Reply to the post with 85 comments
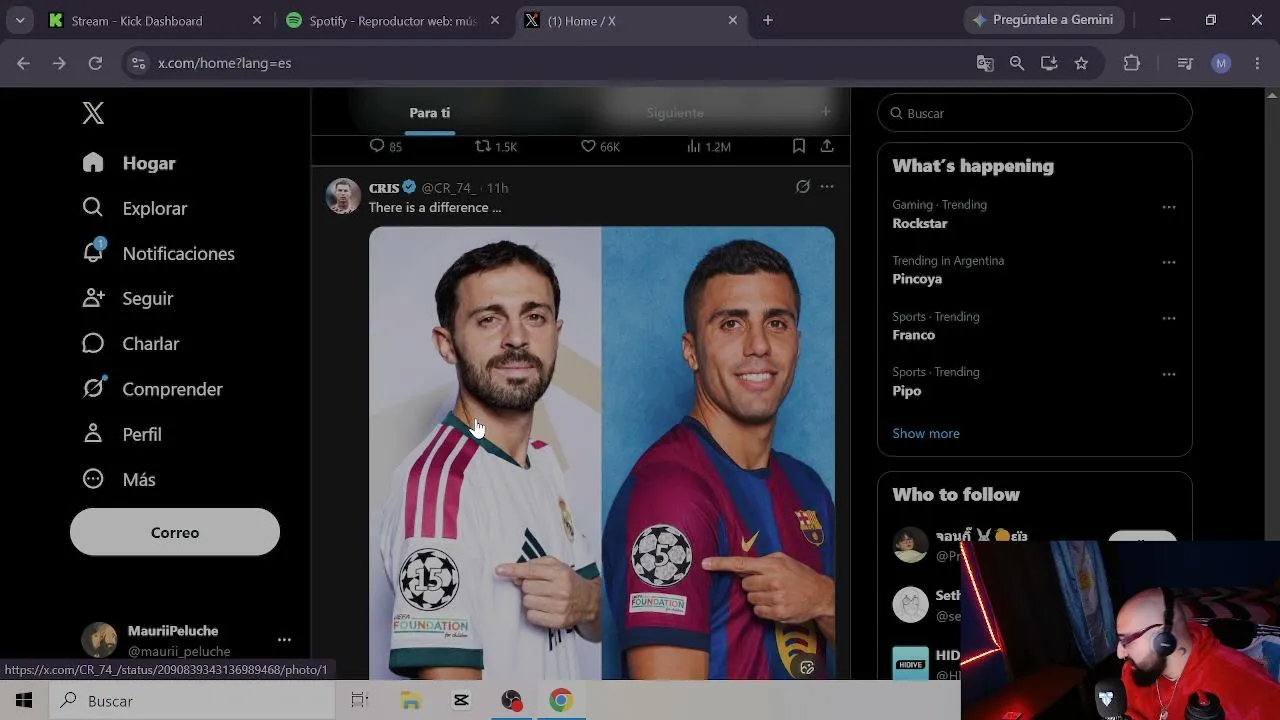1280x720 pixels. 385,146
